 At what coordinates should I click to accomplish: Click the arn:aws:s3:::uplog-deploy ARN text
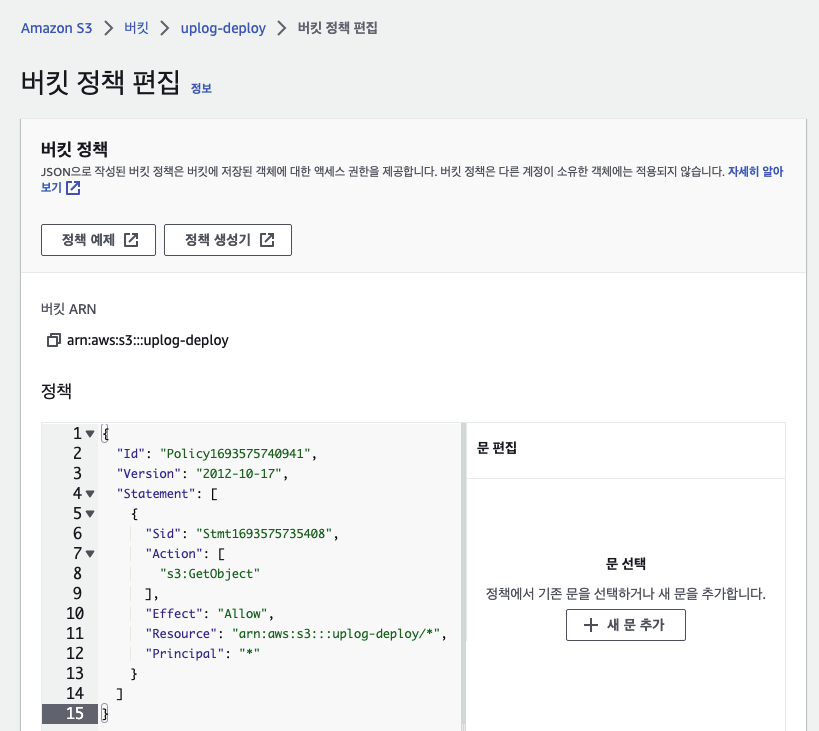[148, 340]
